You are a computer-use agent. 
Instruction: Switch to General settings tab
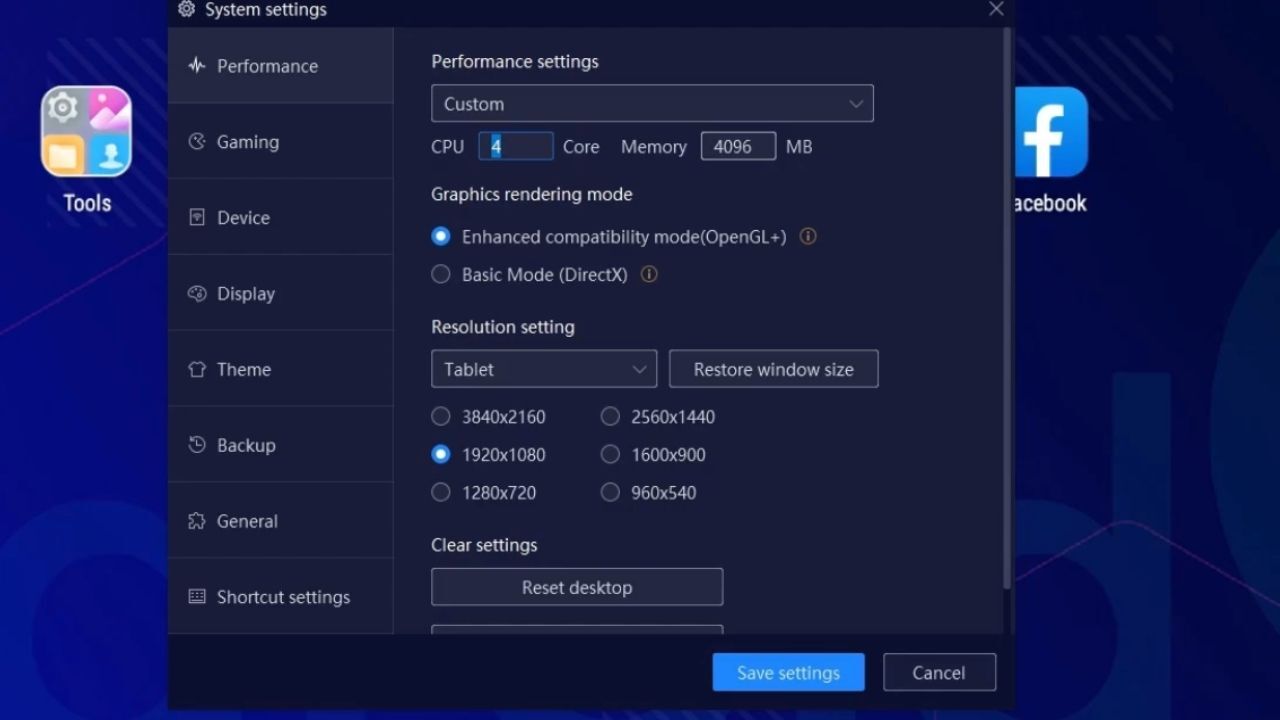[x=281, y=522]
